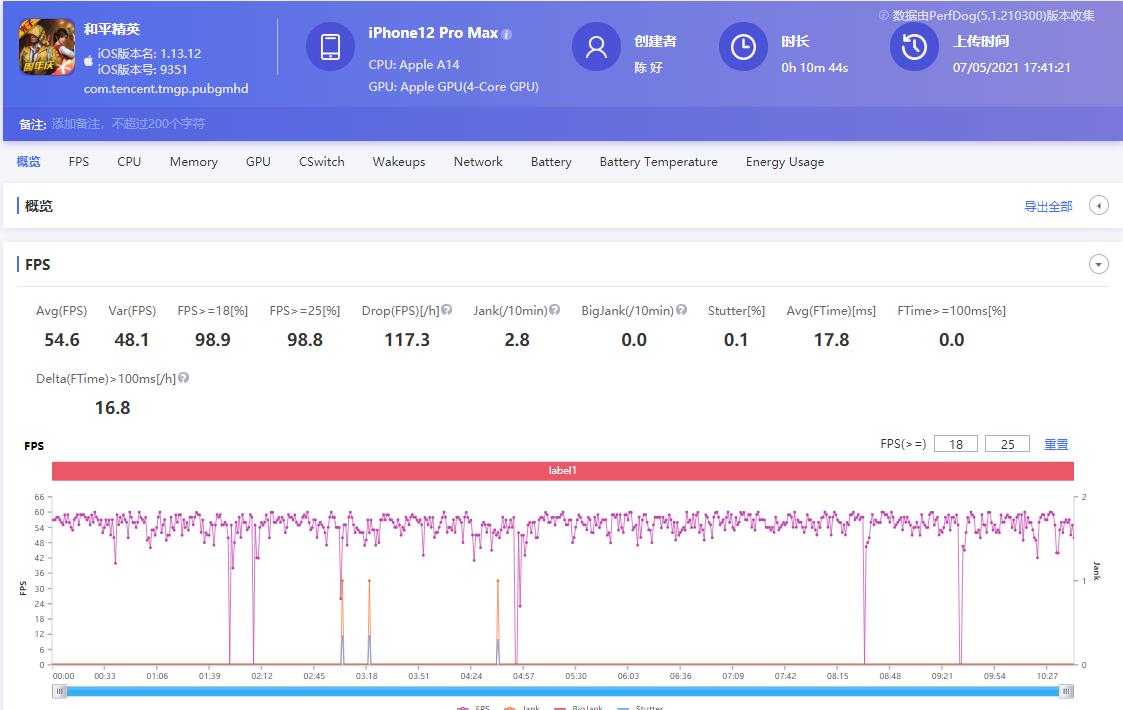Image resolution: width=1123 pixels, height=710 pixels.
Task: Click the left handle of timeline range slider
Action: click(x=60, y=691)
